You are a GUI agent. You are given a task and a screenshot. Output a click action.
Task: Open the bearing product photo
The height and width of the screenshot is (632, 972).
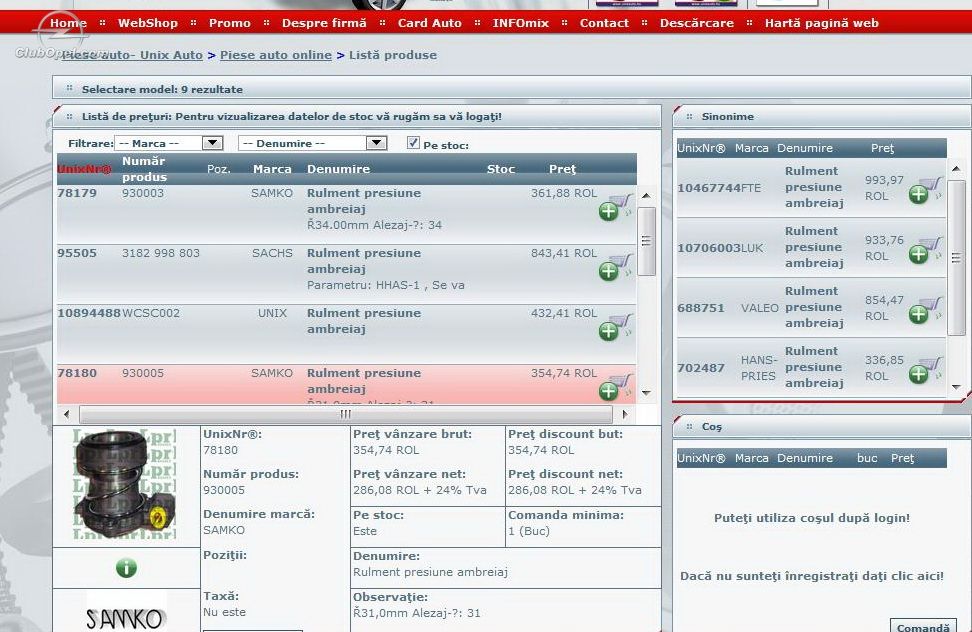125,484
